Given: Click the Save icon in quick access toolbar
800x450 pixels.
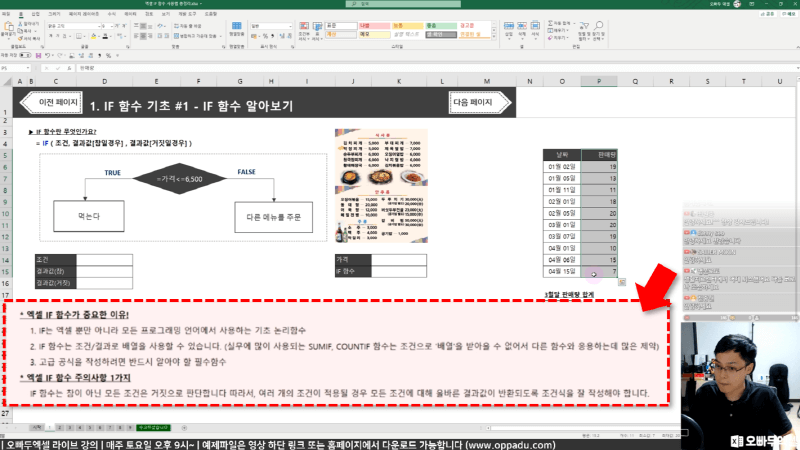Looking at the screenshot, I should (38, 55).
